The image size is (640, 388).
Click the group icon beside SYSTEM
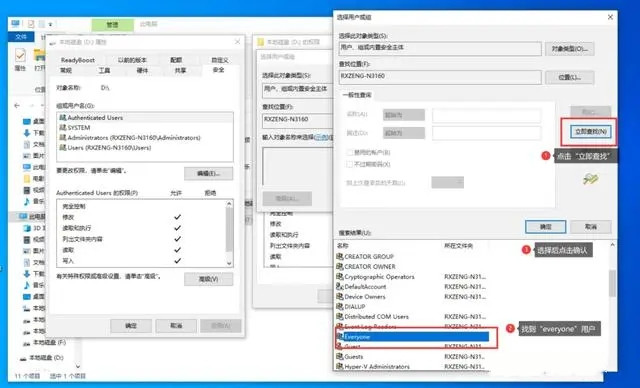62,127
